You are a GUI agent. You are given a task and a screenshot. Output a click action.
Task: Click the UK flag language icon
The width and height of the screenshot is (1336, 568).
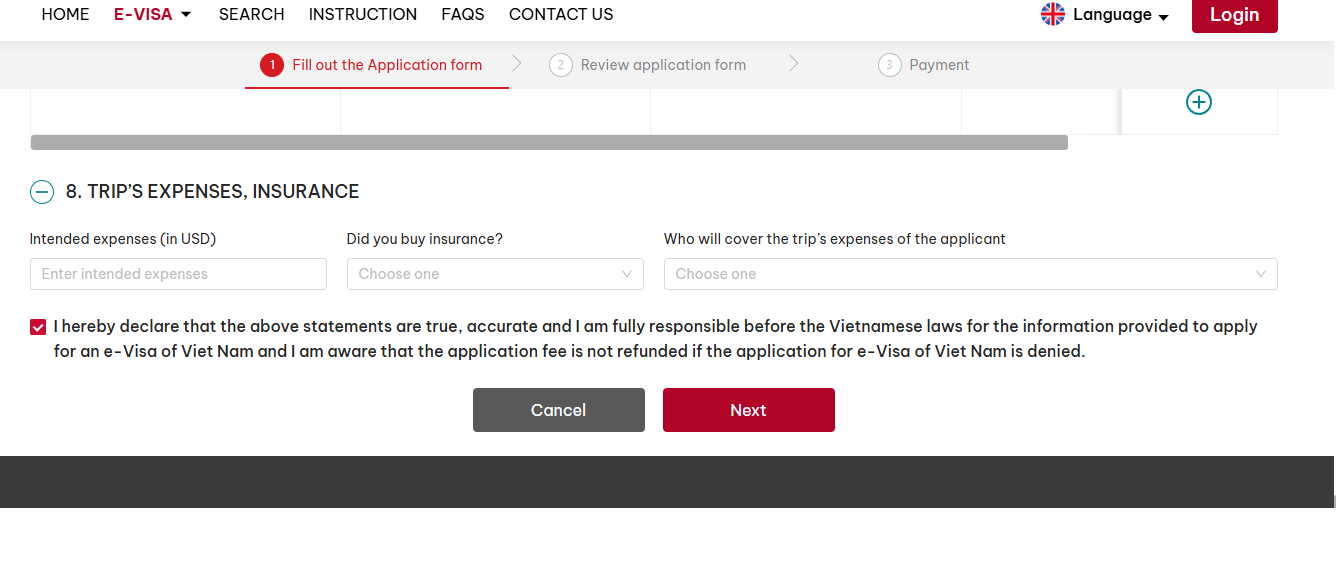[1053, 14]
